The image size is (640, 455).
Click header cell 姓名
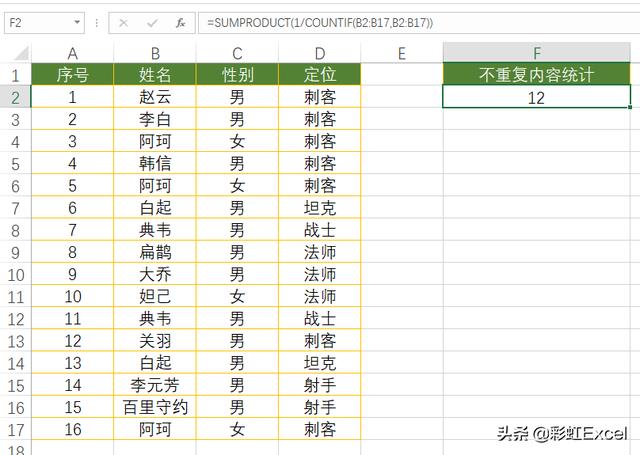155,75
